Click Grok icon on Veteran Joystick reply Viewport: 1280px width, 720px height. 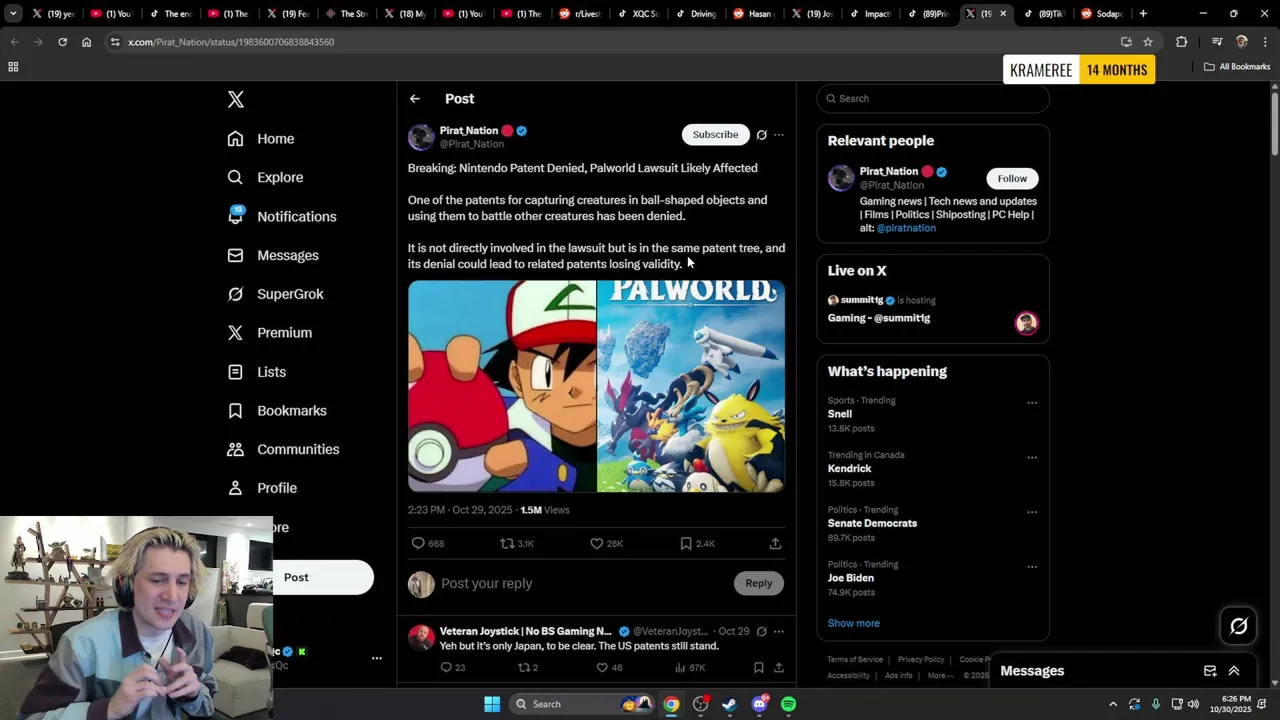[762, 631]
